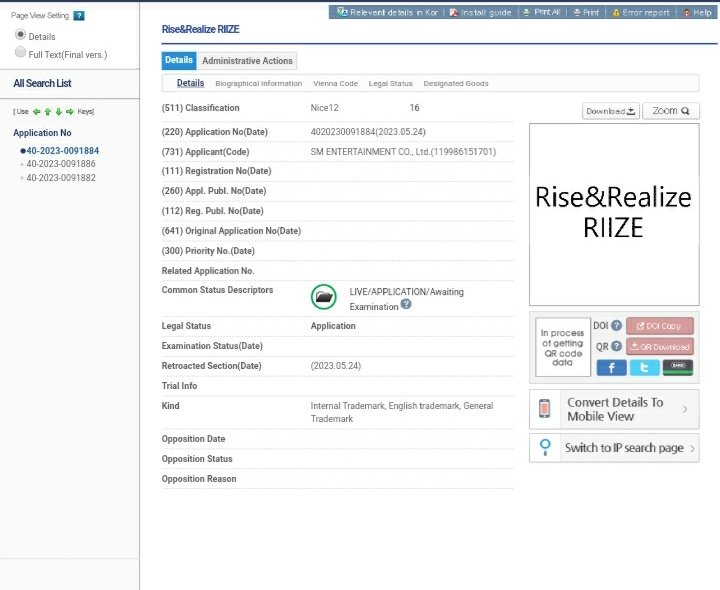
Task: Click the Application No heading in sidebar
Action: pyautogui.click(x=42, y=133)
